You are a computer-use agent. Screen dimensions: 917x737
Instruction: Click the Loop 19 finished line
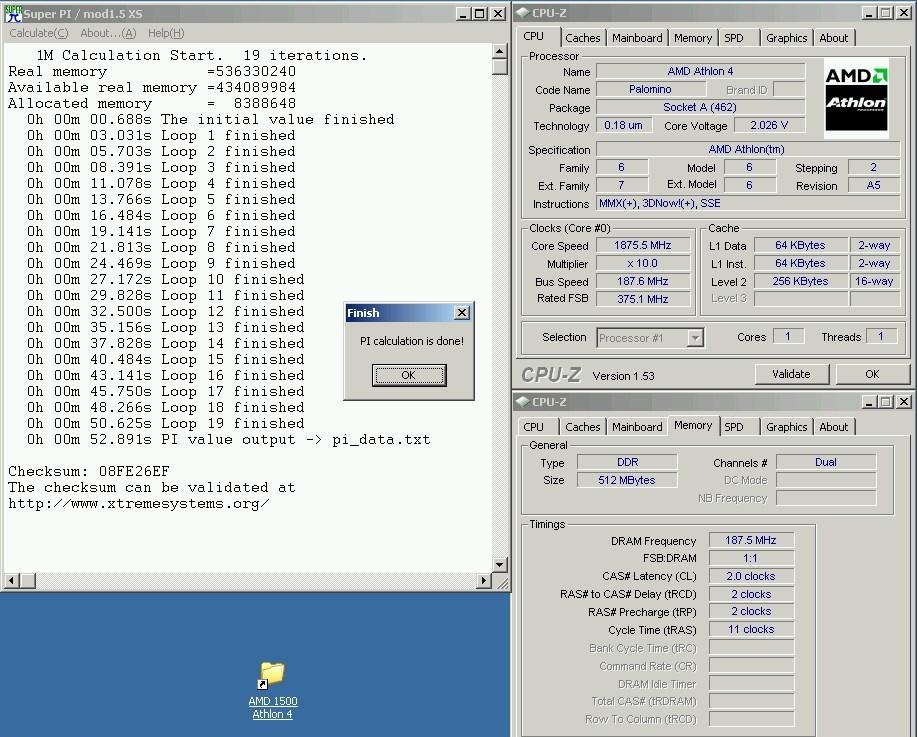[x=166, y=423]
